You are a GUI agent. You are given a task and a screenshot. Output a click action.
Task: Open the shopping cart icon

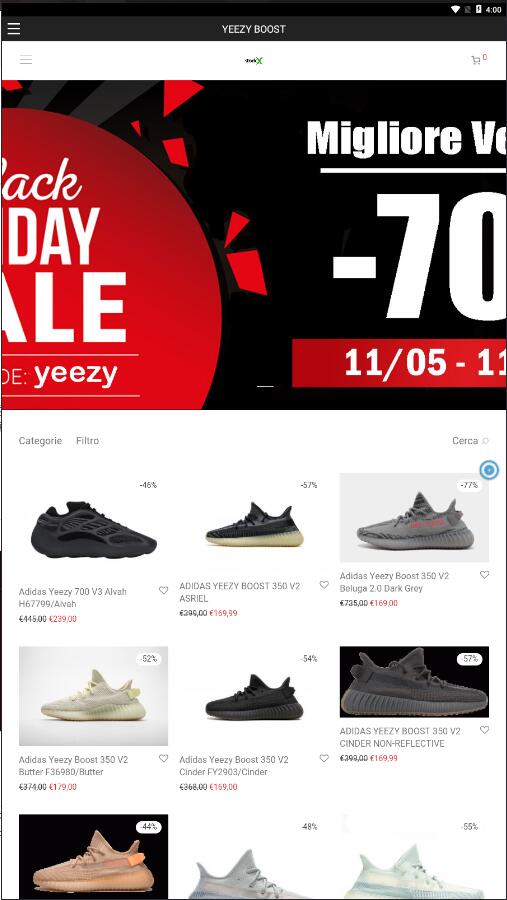tap(476, 60)
